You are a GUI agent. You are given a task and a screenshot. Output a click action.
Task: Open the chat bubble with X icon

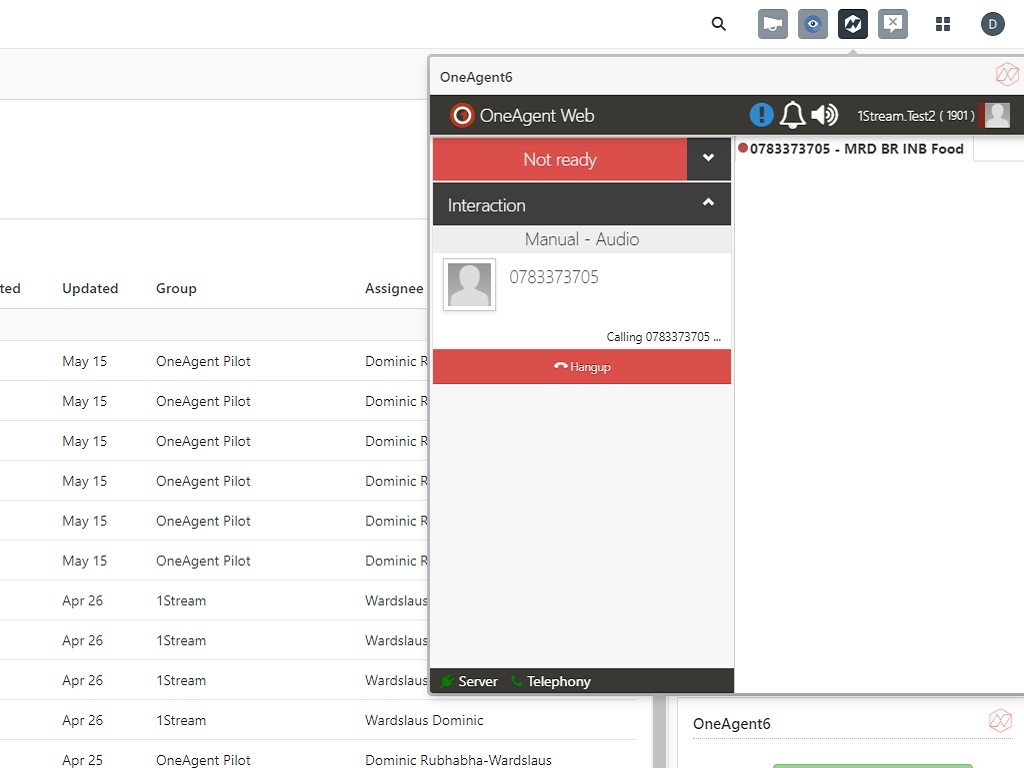click(x=893, y=24)
